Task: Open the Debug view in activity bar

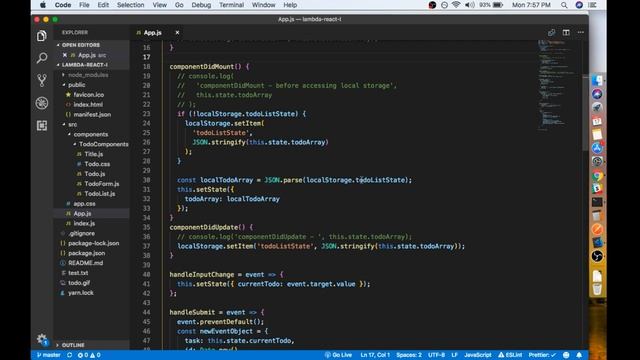Action: coord(42,103)
